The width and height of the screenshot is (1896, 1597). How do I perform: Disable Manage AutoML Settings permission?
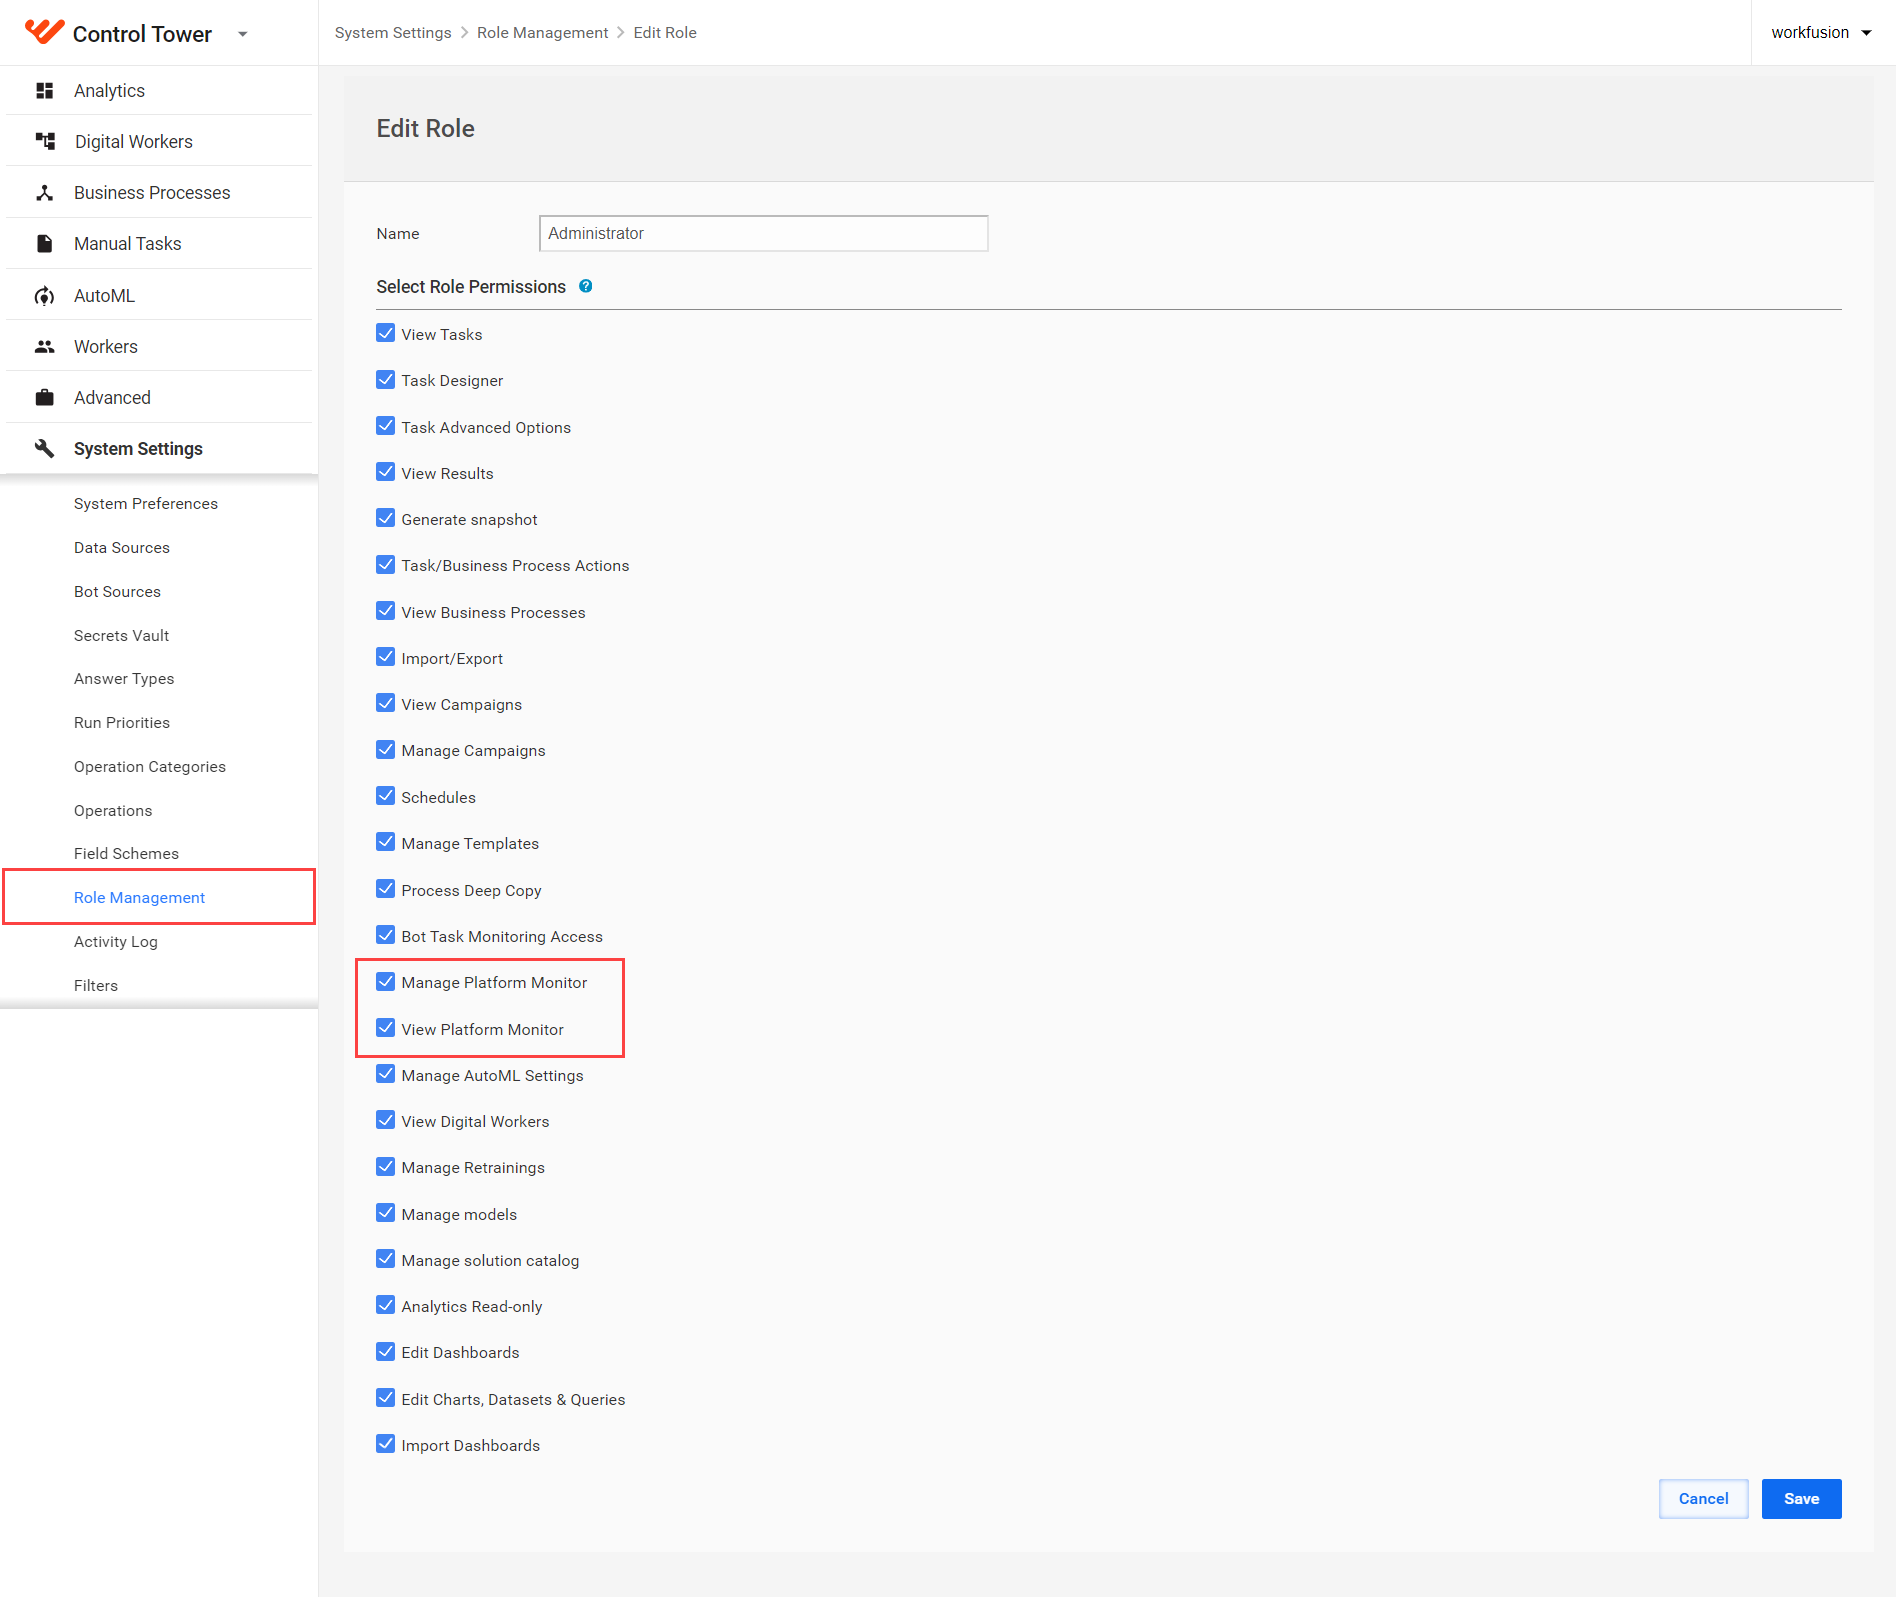386,1074
